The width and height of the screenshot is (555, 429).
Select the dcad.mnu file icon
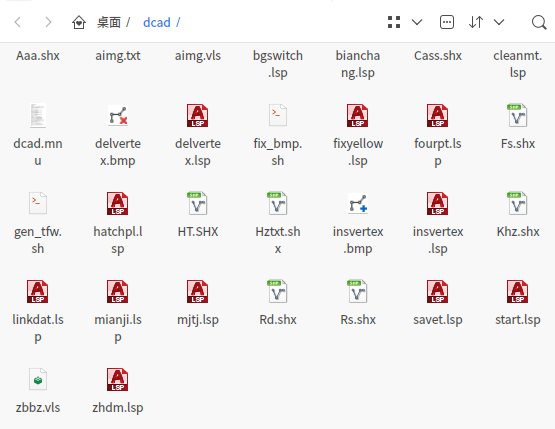pos(38,115)
